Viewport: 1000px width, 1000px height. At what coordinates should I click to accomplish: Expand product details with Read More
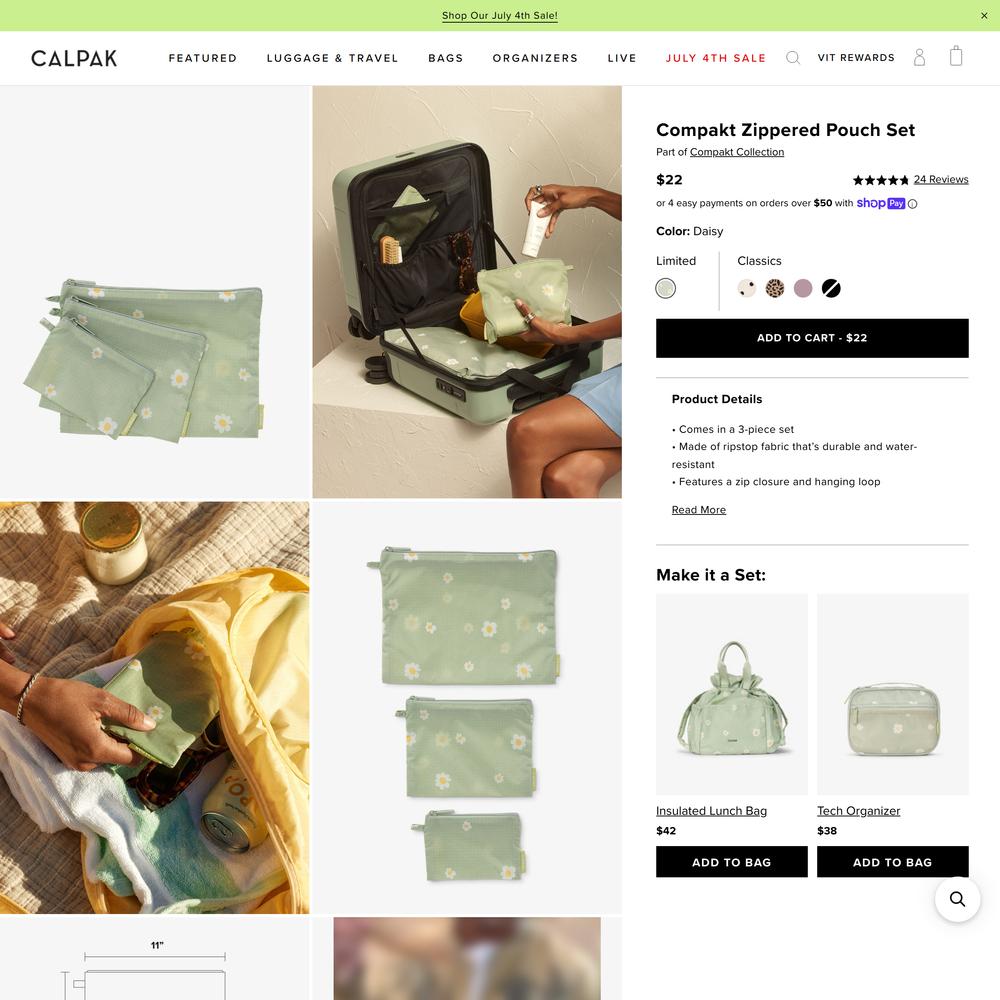tap(698, 510)
